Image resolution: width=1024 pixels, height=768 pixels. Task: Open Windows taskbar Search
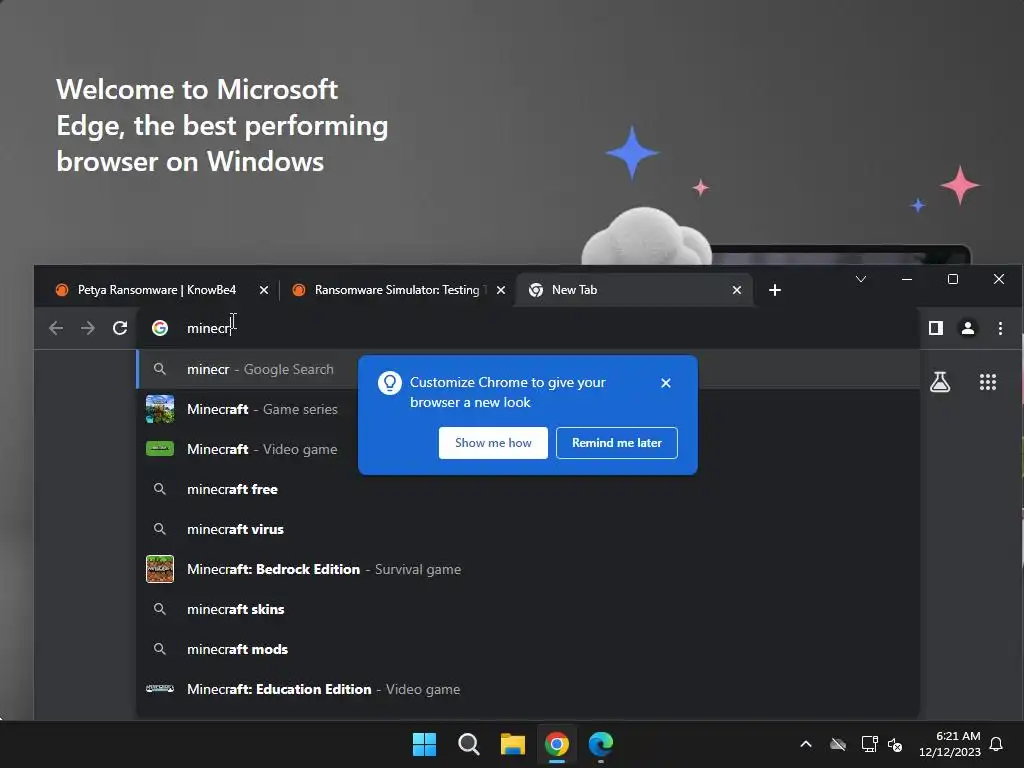[468, 744]
